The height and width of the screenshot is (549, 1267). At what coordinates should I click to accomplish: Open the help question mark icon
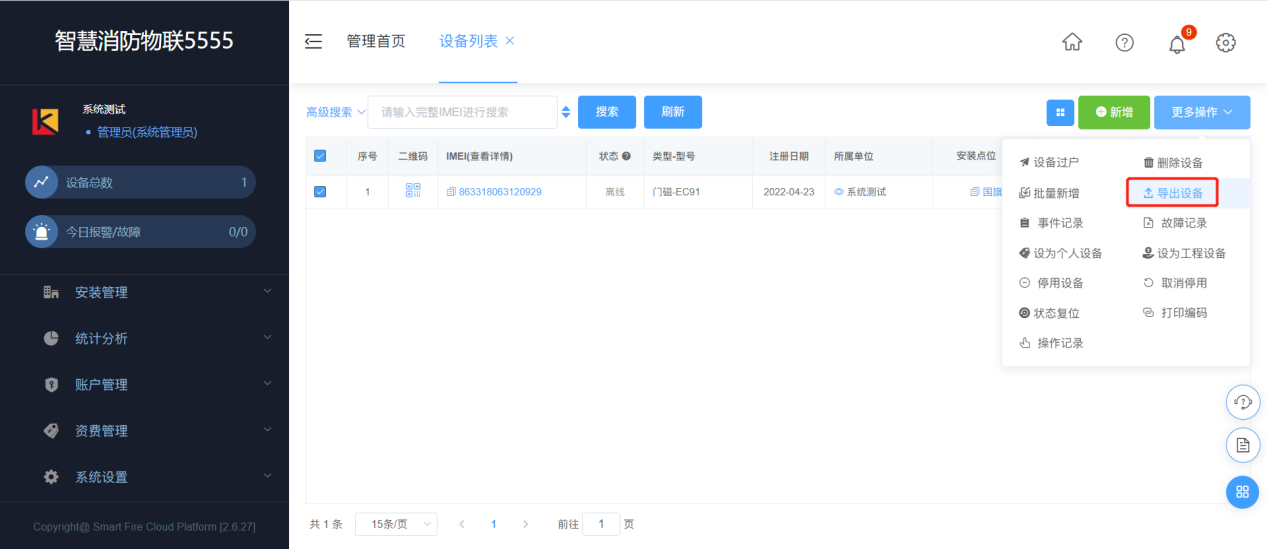coord(1125,42)
